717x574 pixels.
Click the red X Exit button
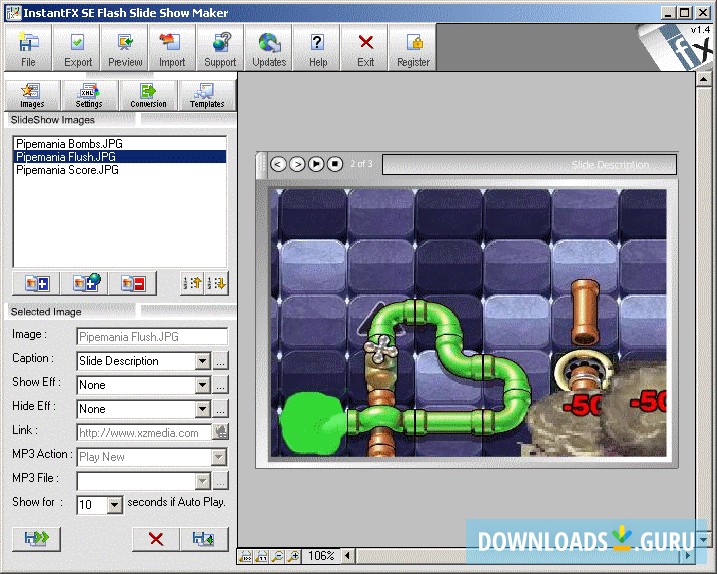[365, 48]
